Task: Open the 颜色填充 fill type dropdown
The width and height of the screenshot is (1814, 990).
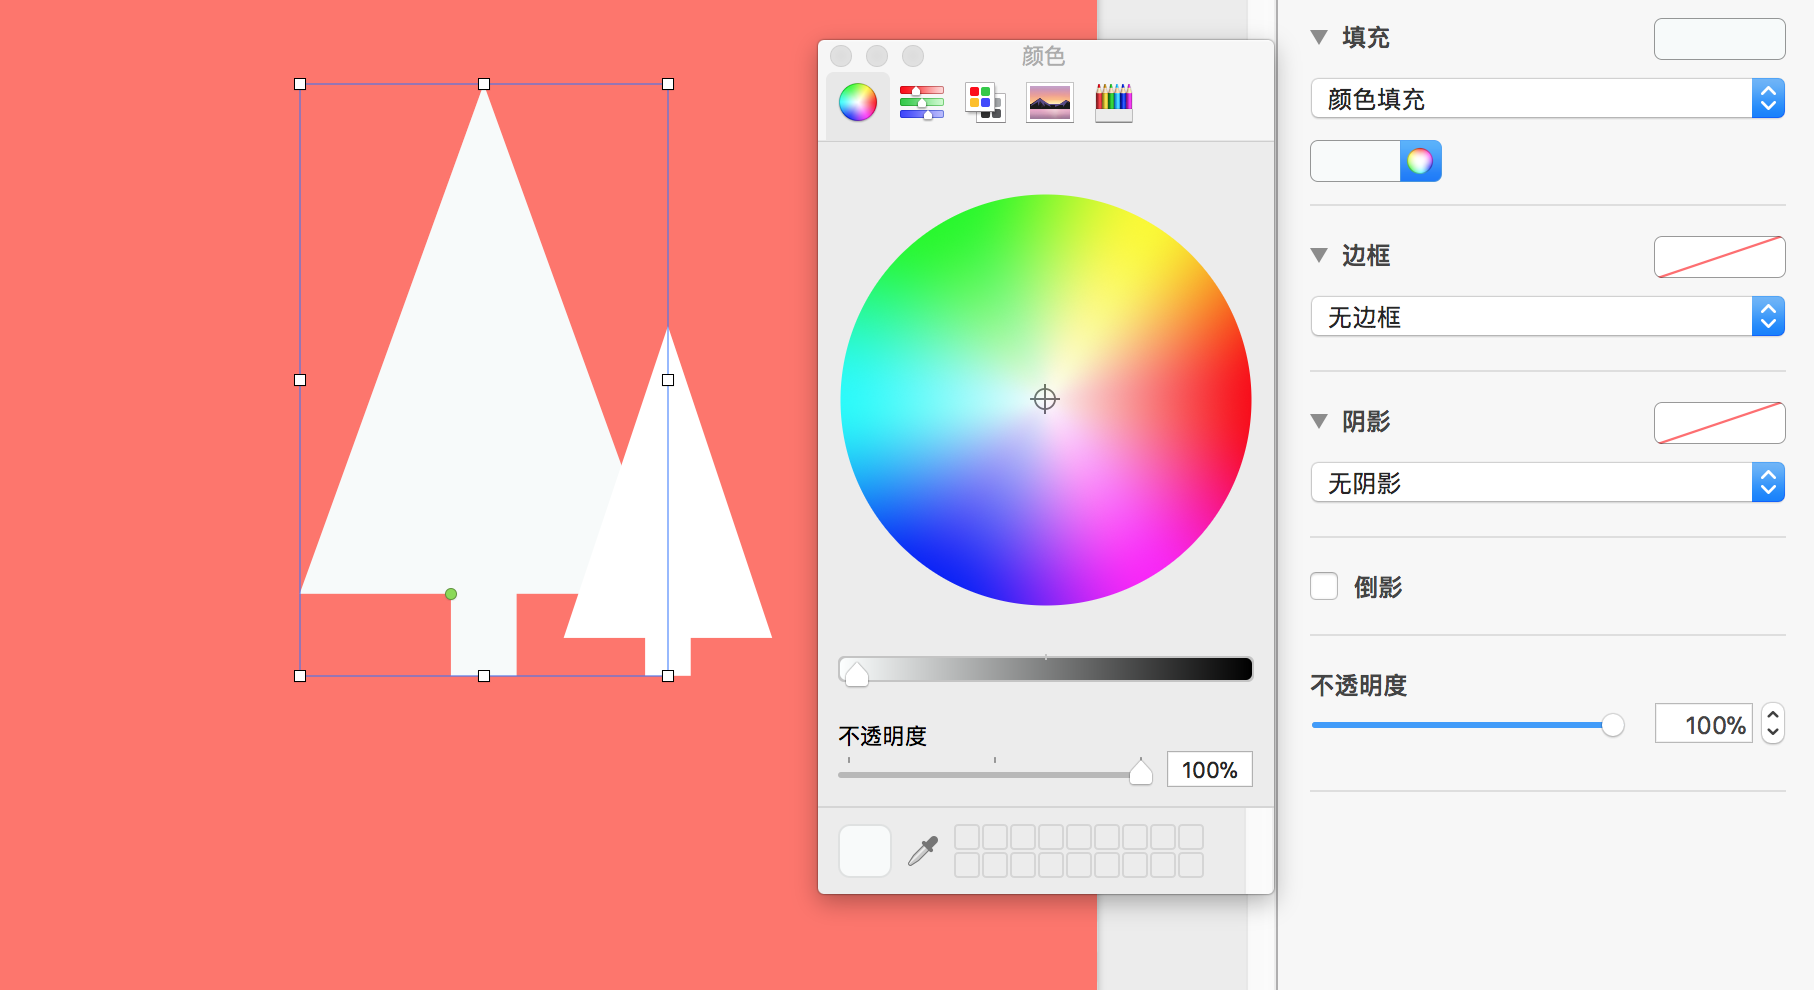Action: pyautogui.click(x=1547, y=98)
